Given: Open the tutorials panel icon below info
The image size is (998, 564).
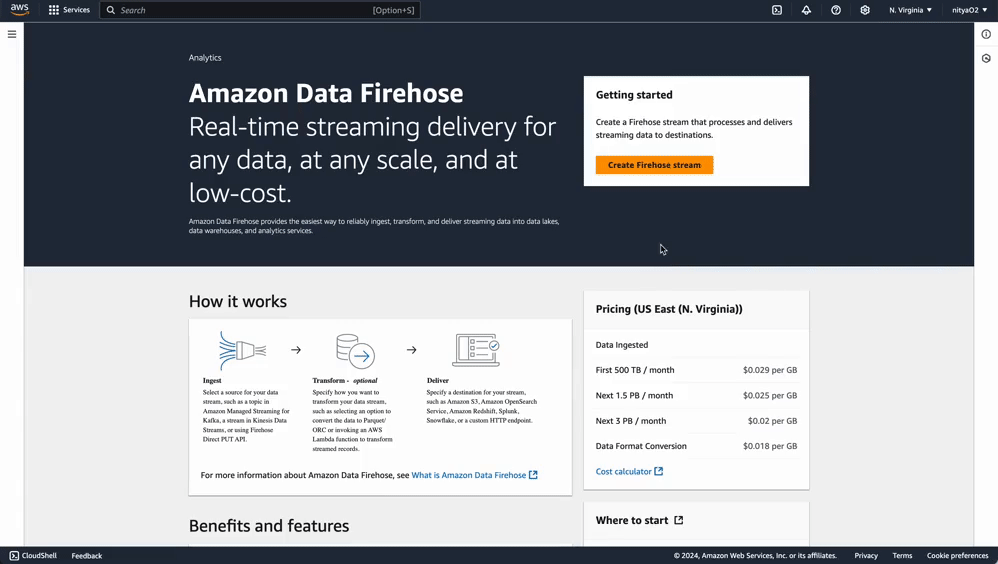Looking at the screenshot, I should 986,58.
